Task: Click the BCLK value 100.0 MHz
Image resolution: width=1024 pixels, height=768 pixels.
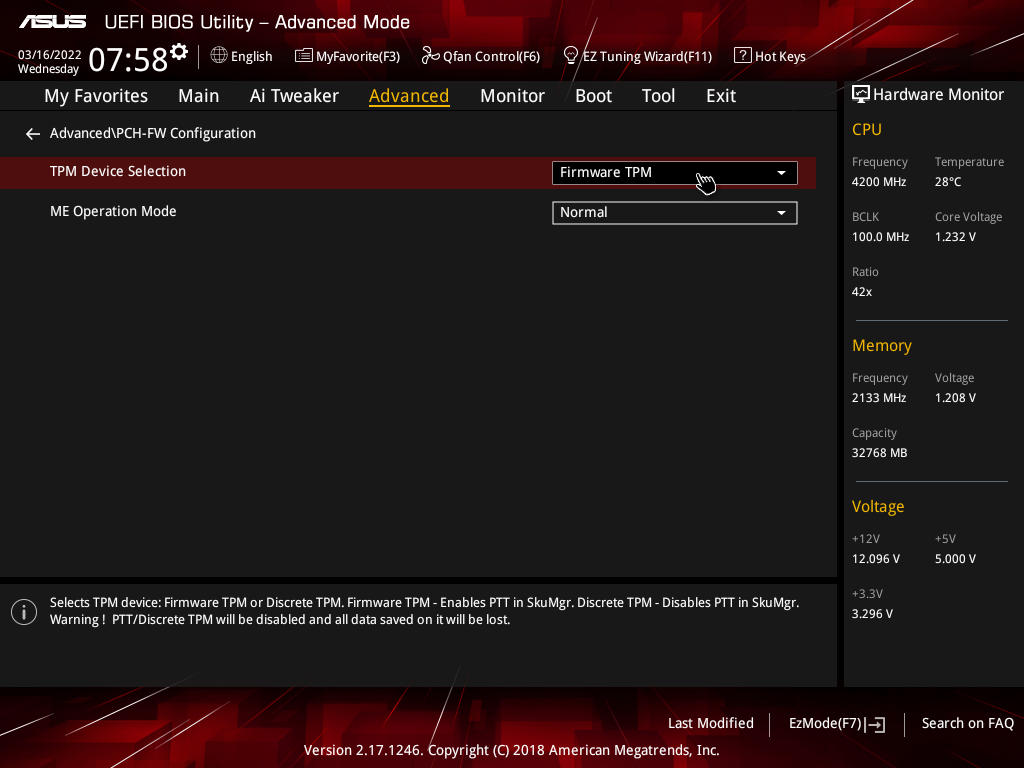Action: coord(880,237)
